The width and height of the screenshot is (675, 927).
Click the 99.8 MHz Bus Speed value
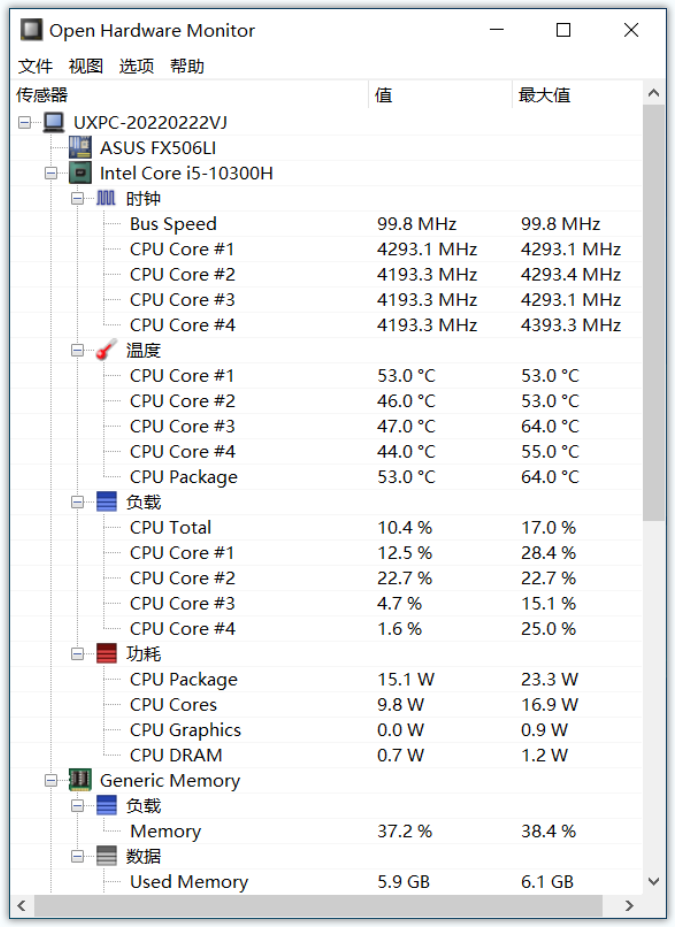(417, 223)
